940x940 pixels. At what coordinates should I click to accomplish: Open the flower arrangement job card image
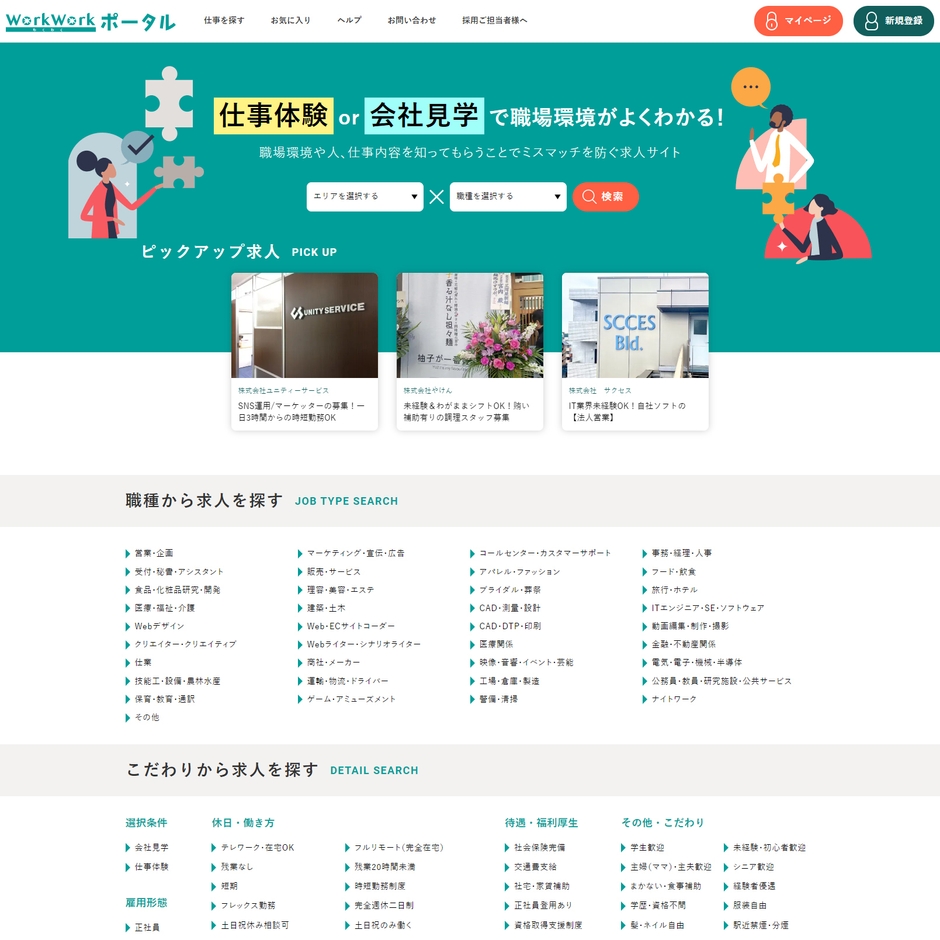pyautogui.click(x=470, y=325)
